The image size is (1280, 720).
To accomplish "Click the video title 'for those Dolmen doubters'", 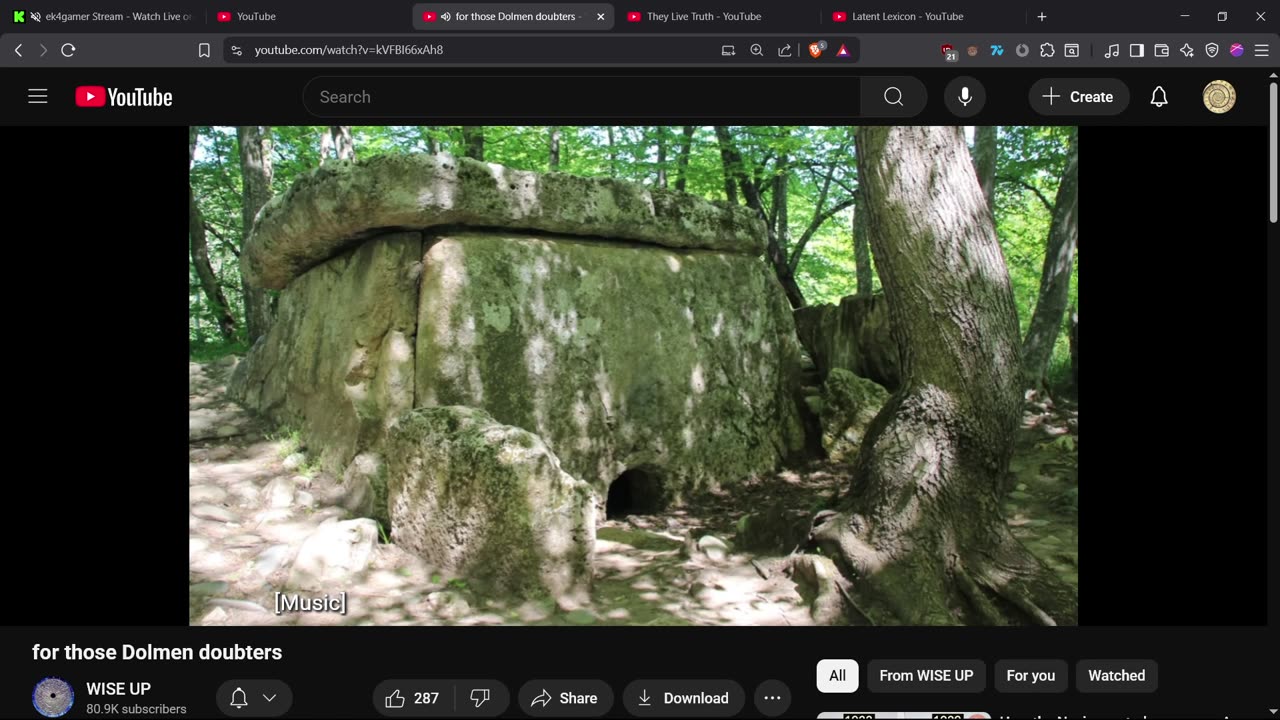I will (157, 652).
